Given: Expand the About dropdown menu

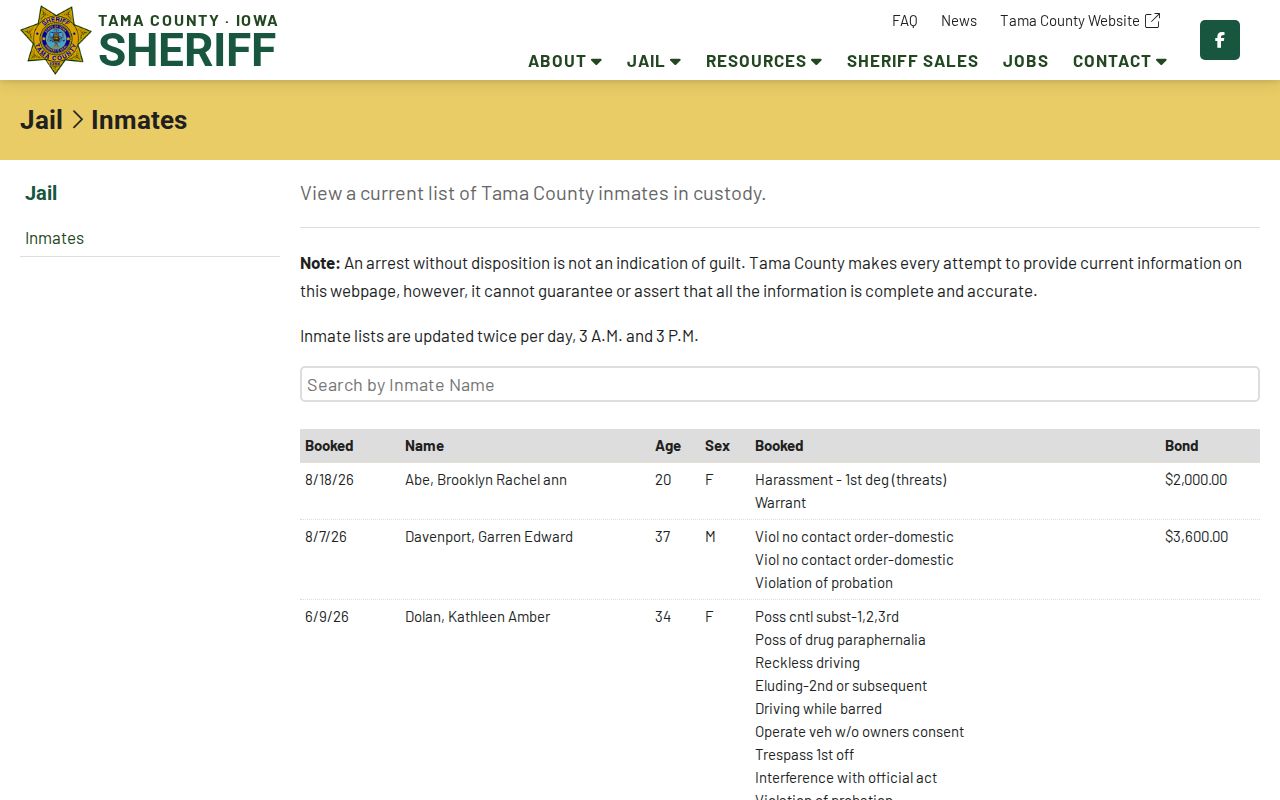Looking at the screenshot, I should click(x=565, y=61).
